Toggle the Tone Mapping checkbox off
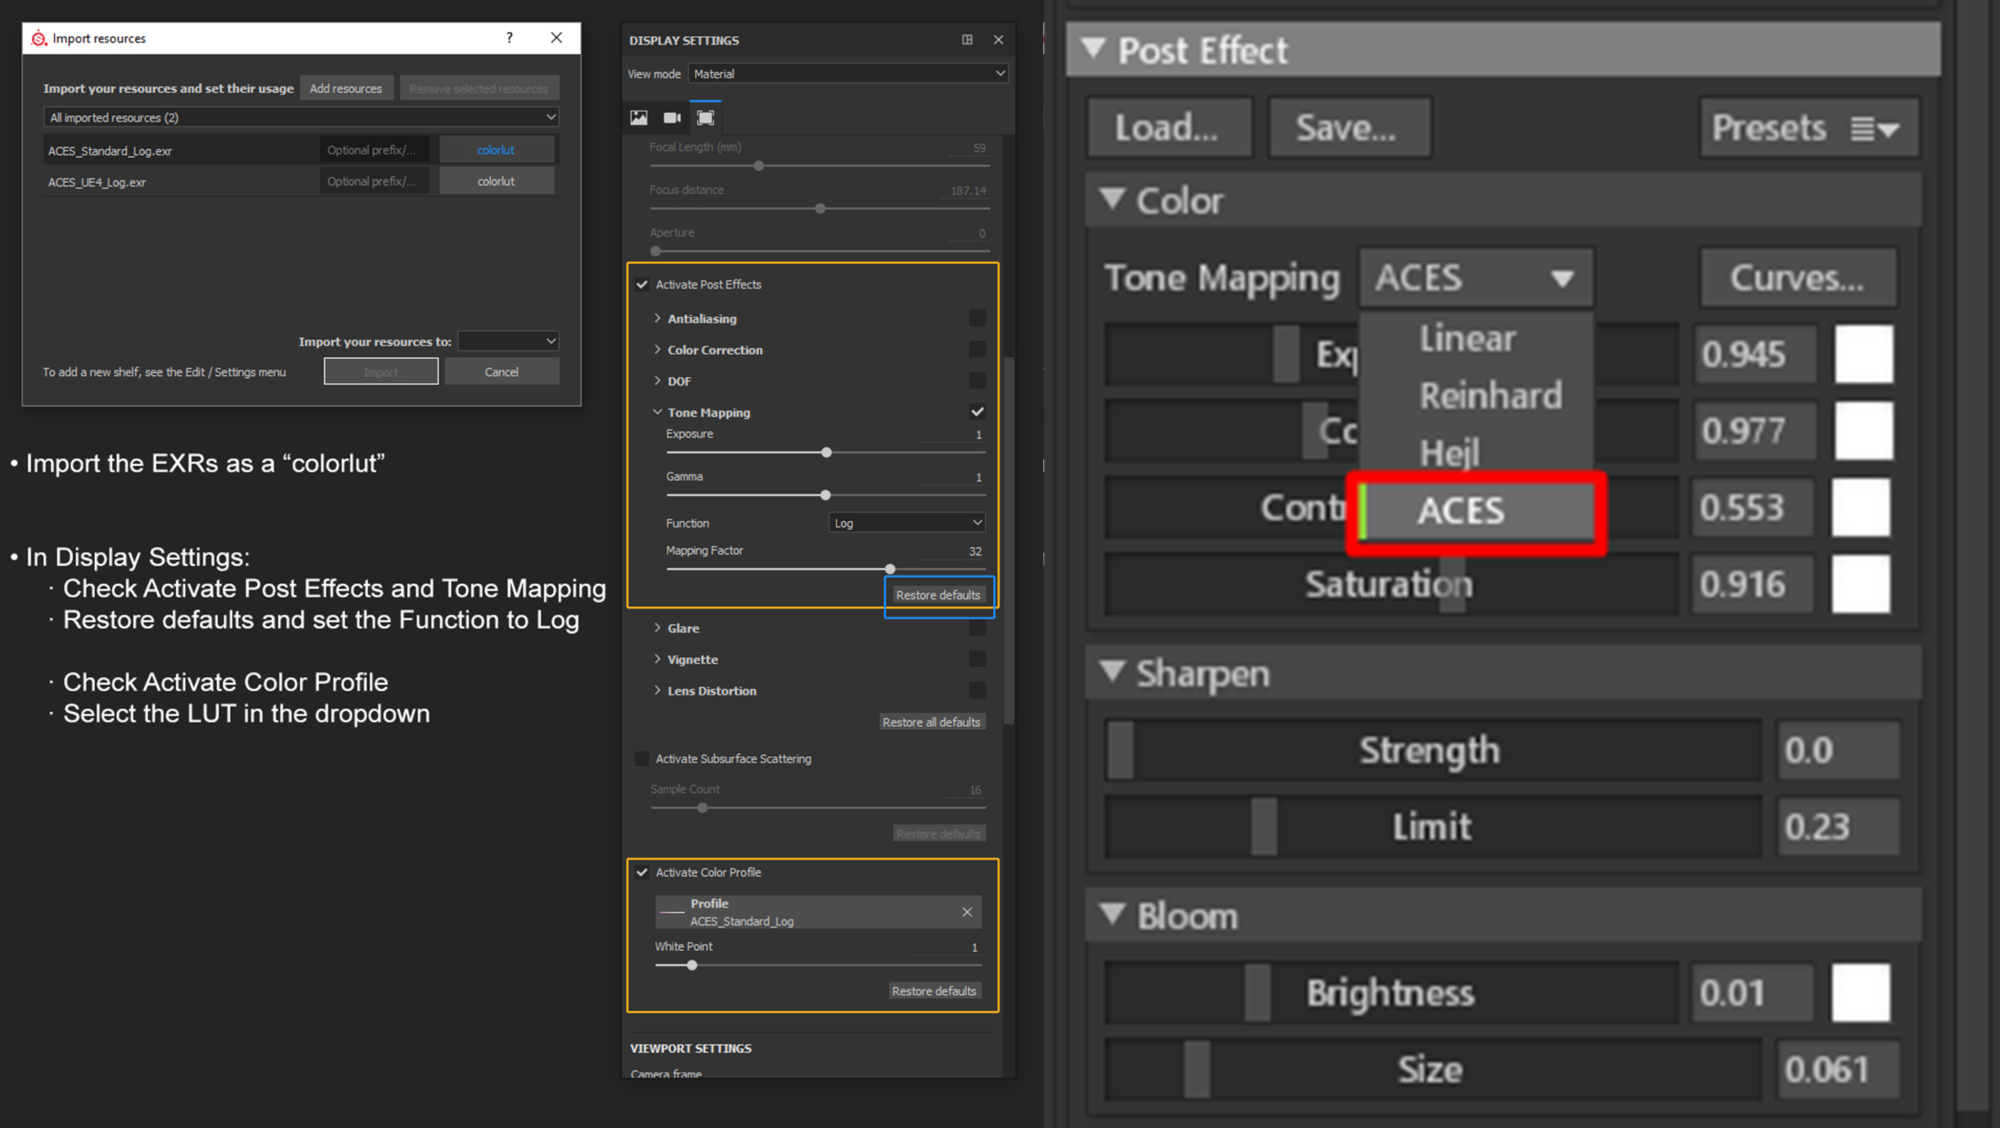Image resolution: width=2000 pixels, height=1128 pixels. 977,412
